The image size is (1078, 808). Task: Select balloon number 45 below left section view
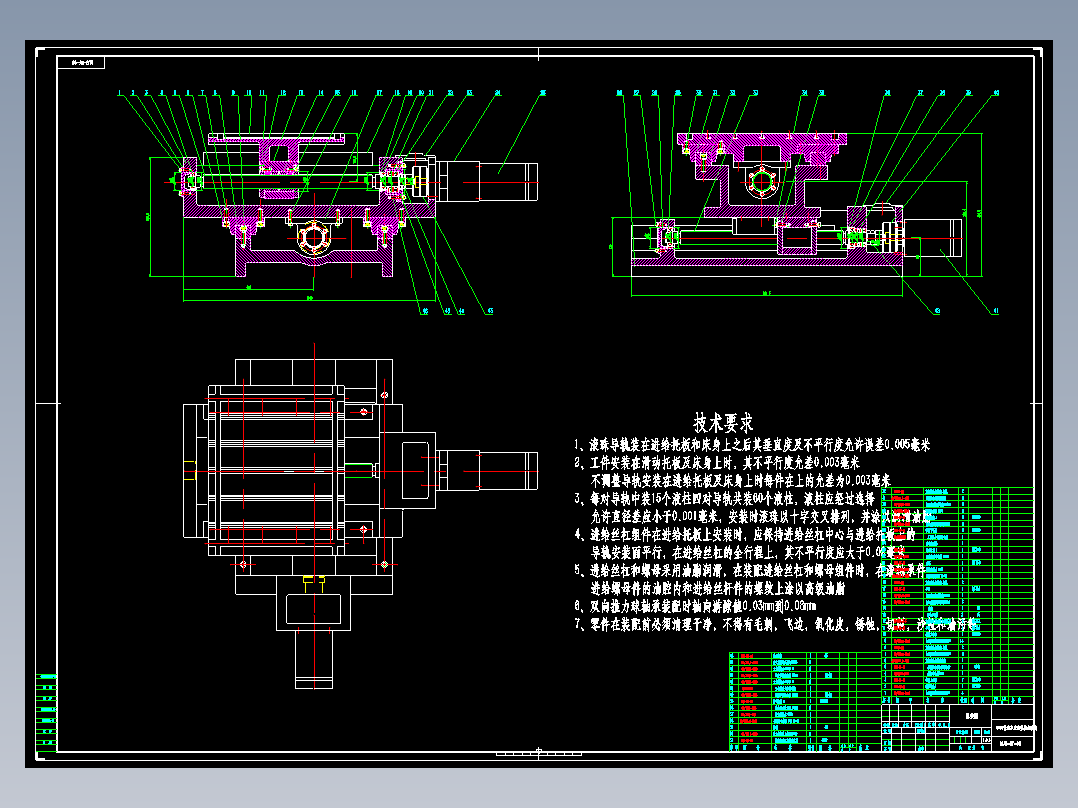(x=490, y=311)
